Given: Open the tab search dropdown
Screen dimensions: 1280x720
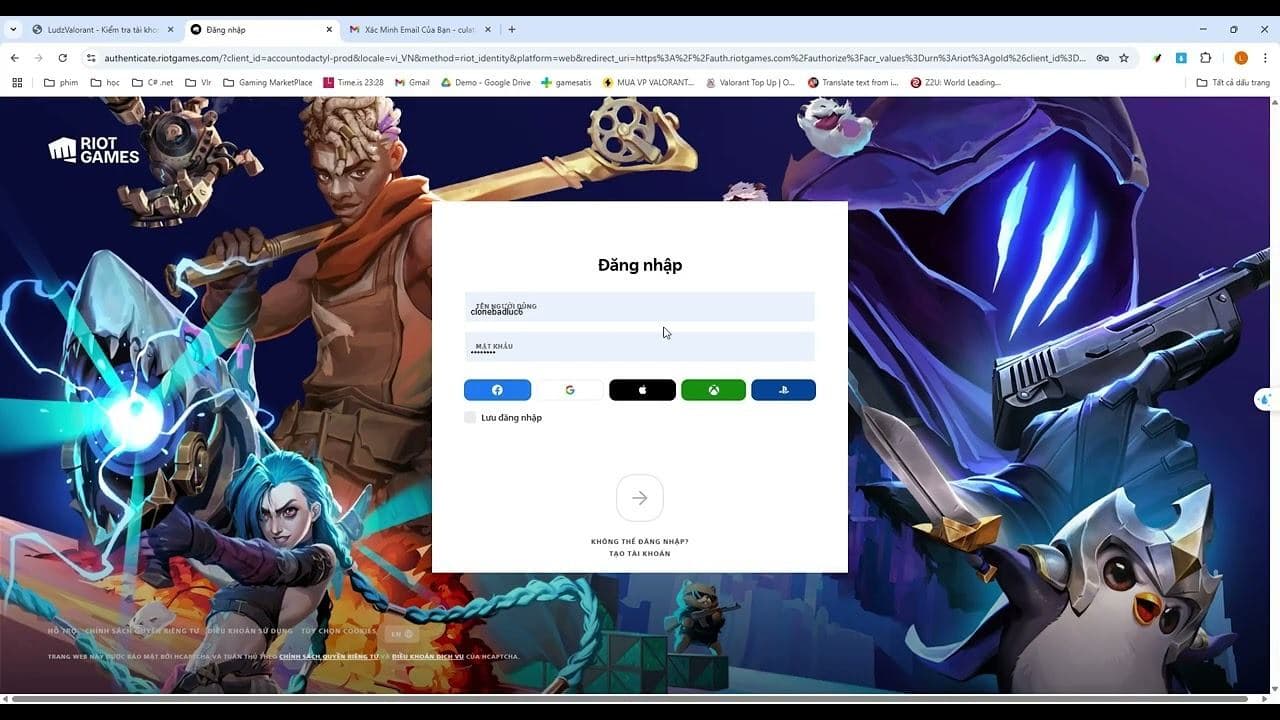Looking at the screenshot, I should click(13, 30).
